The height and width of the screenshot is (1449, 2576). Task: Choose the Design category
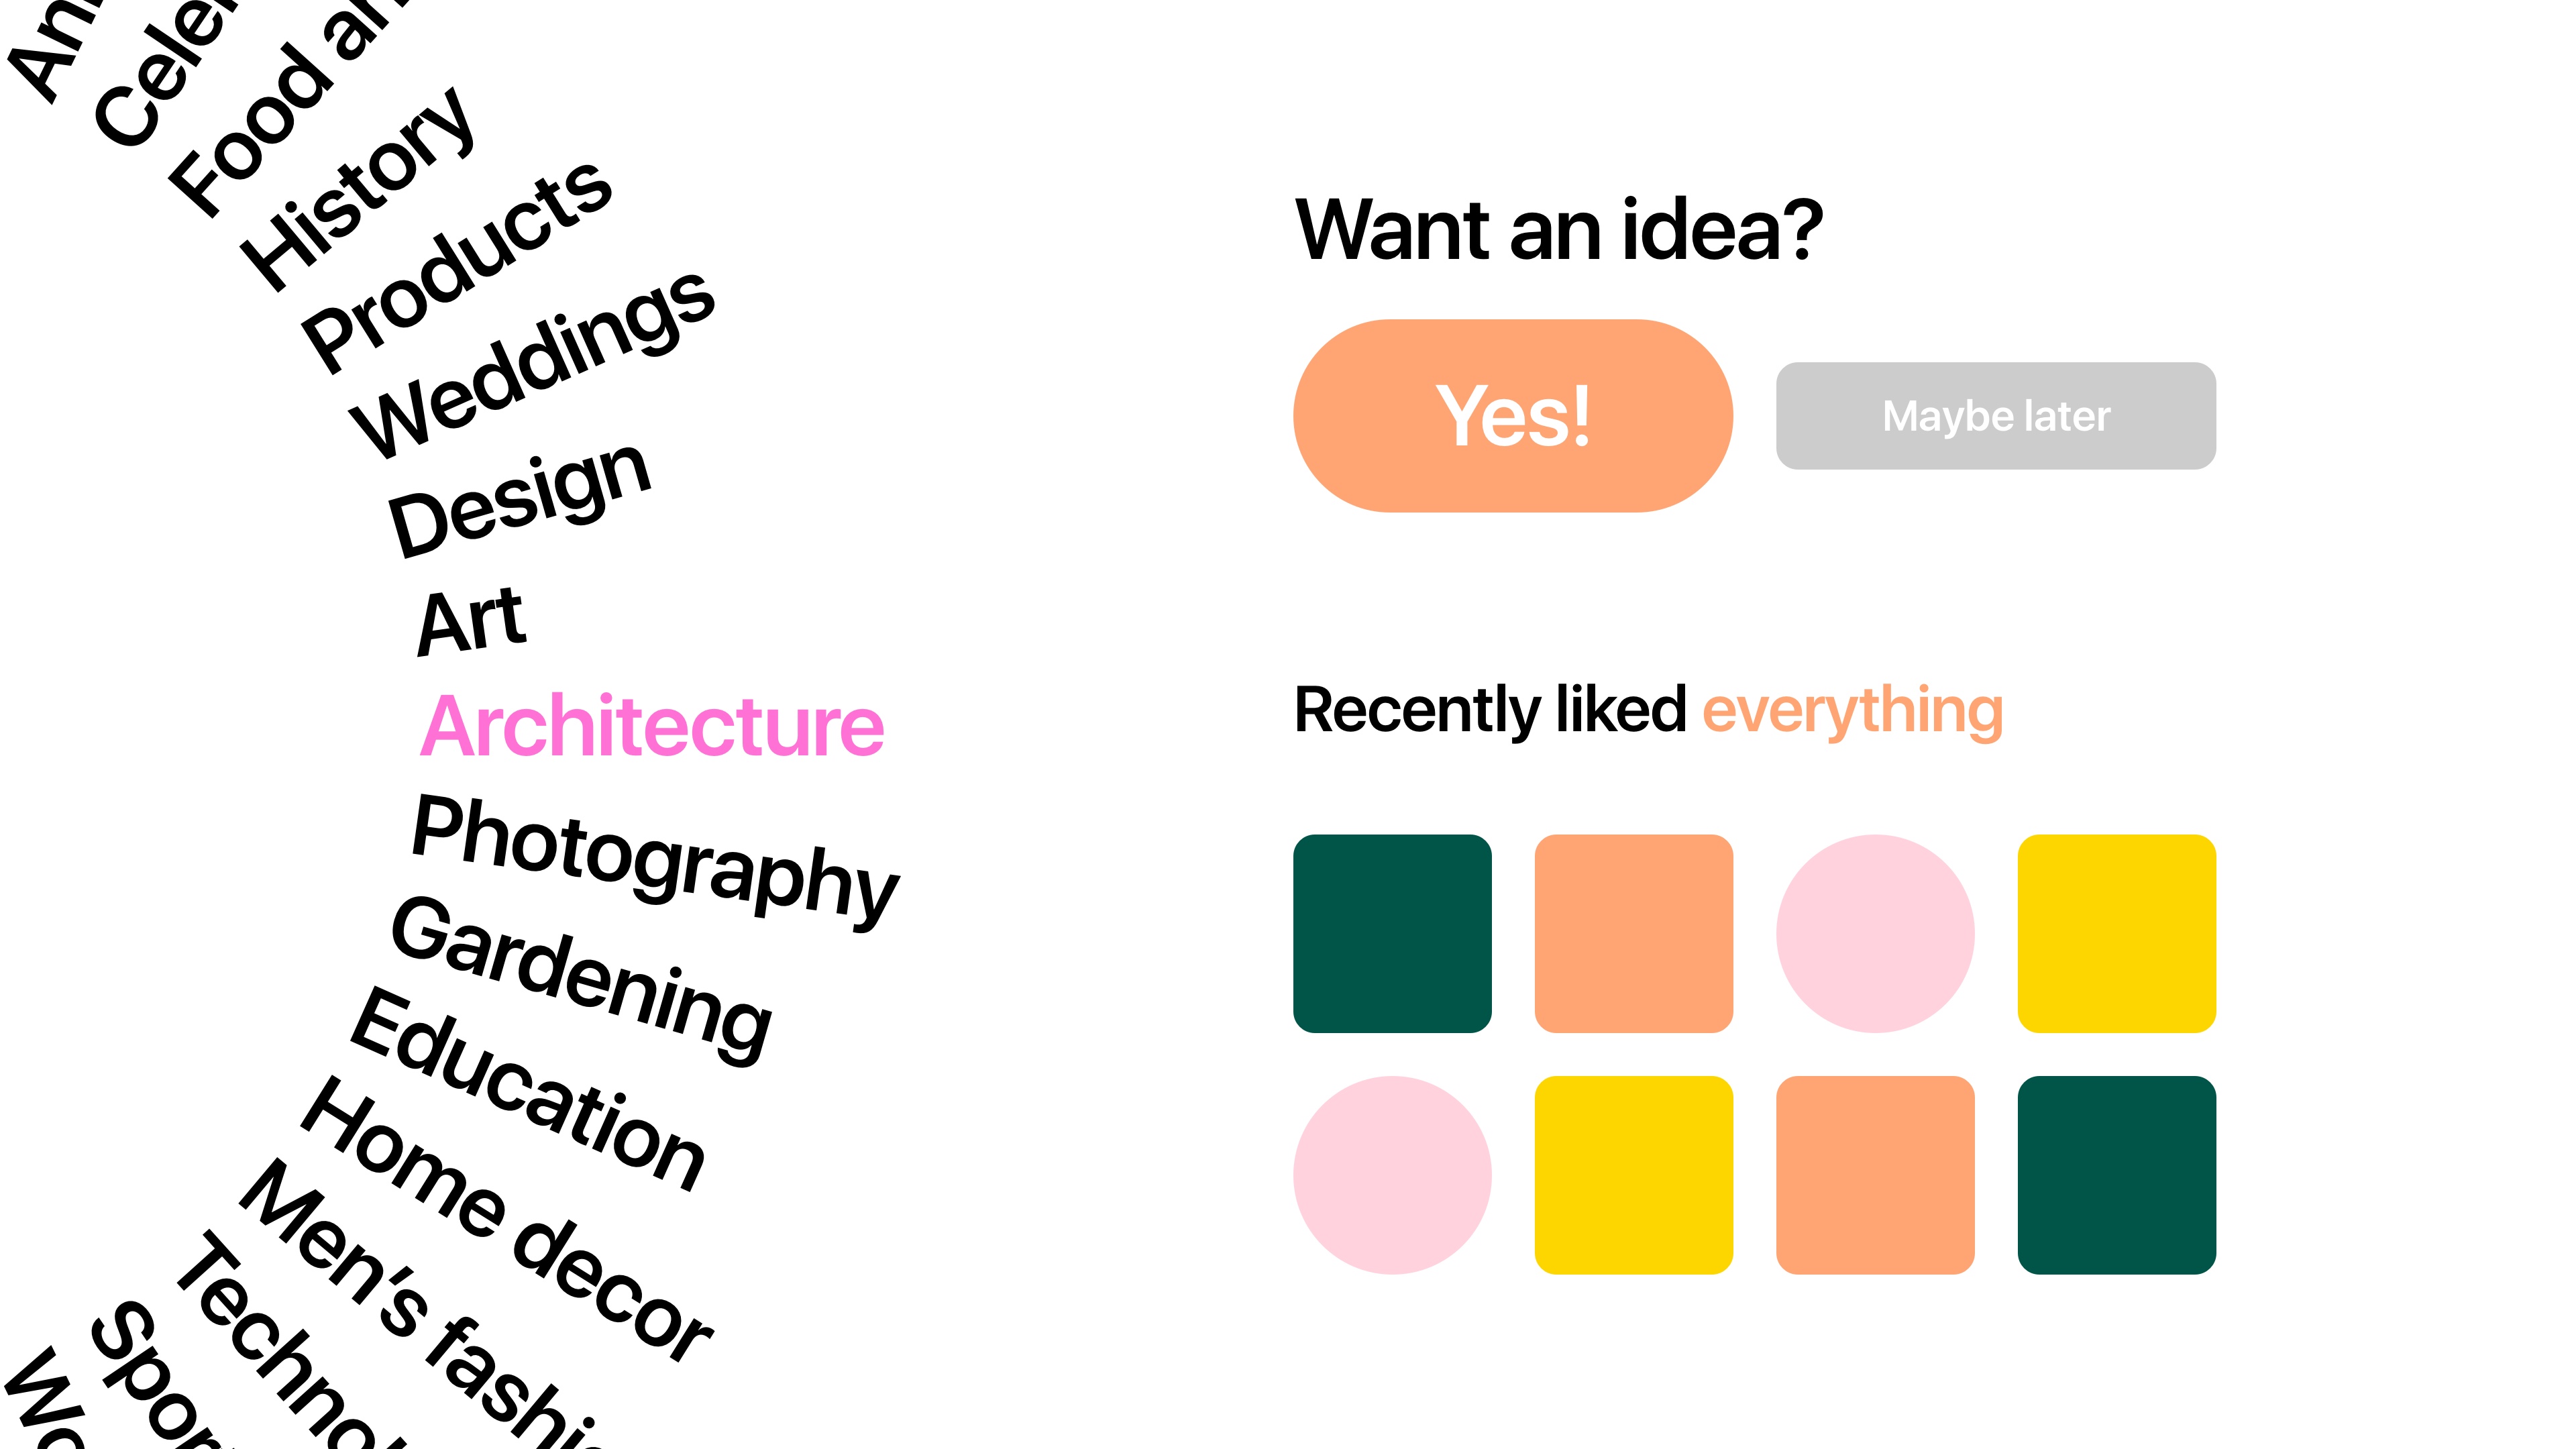[520, 498]
